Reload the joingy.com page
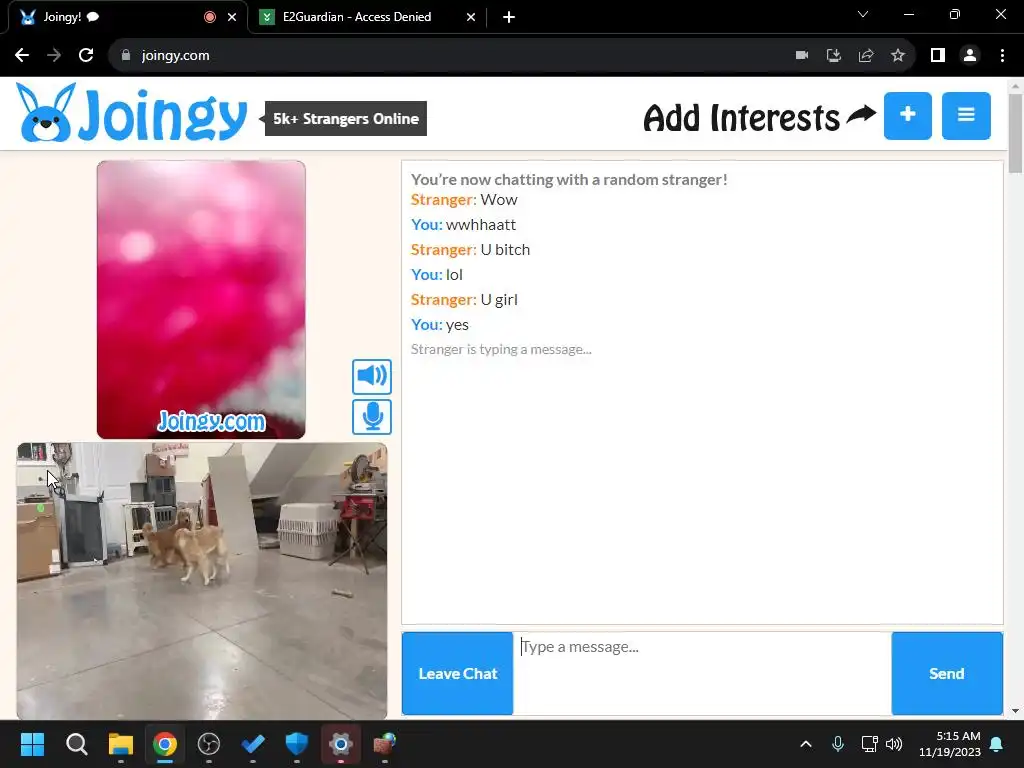Screen dimensions: 1024x768 86,56
